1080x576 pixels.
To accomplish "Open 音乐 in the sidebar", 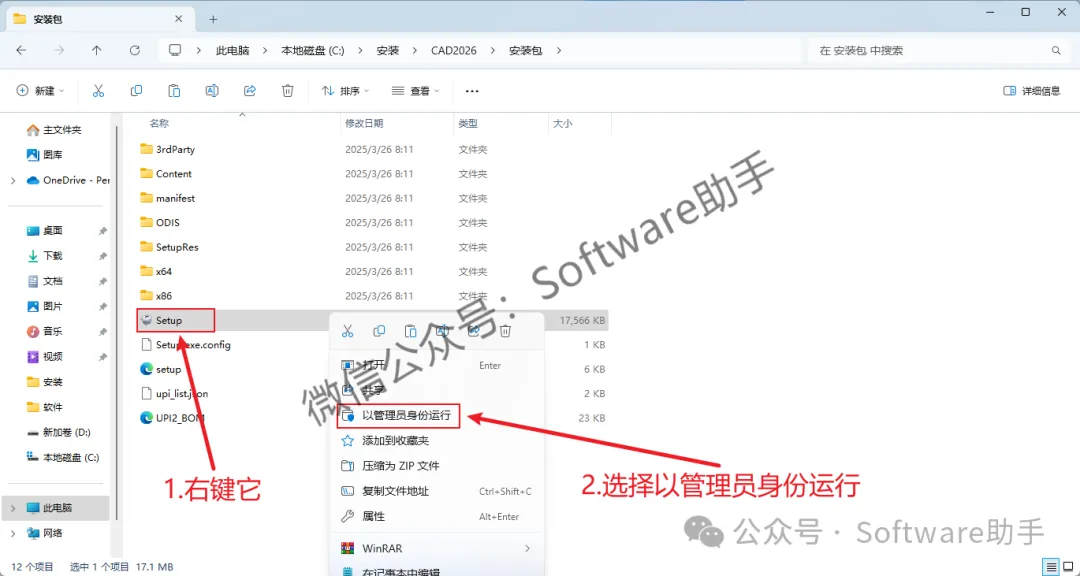I will click(45, 331).
